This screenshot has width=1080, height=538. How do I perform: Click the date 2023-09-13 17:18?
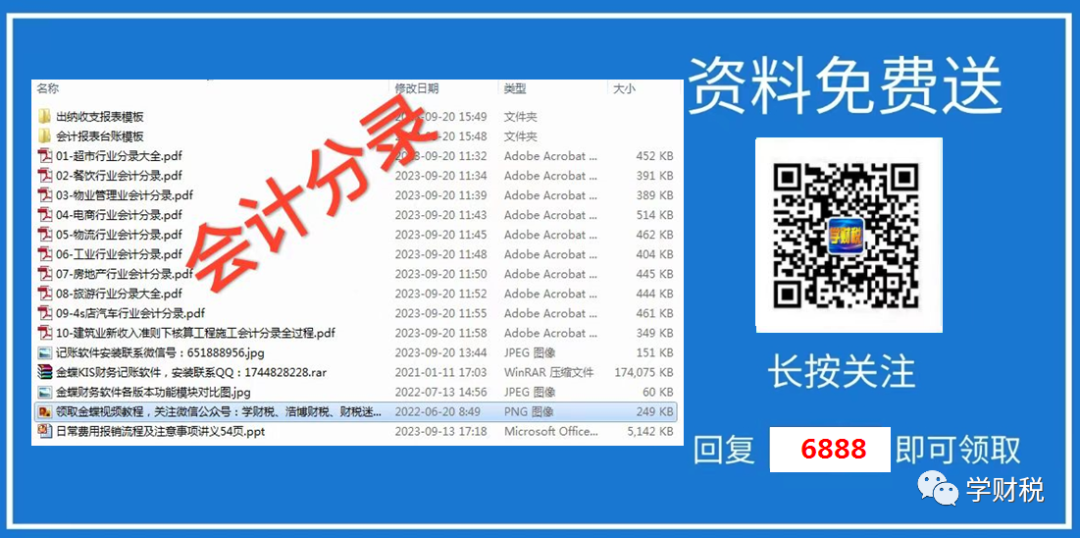[x=441, y=432]
